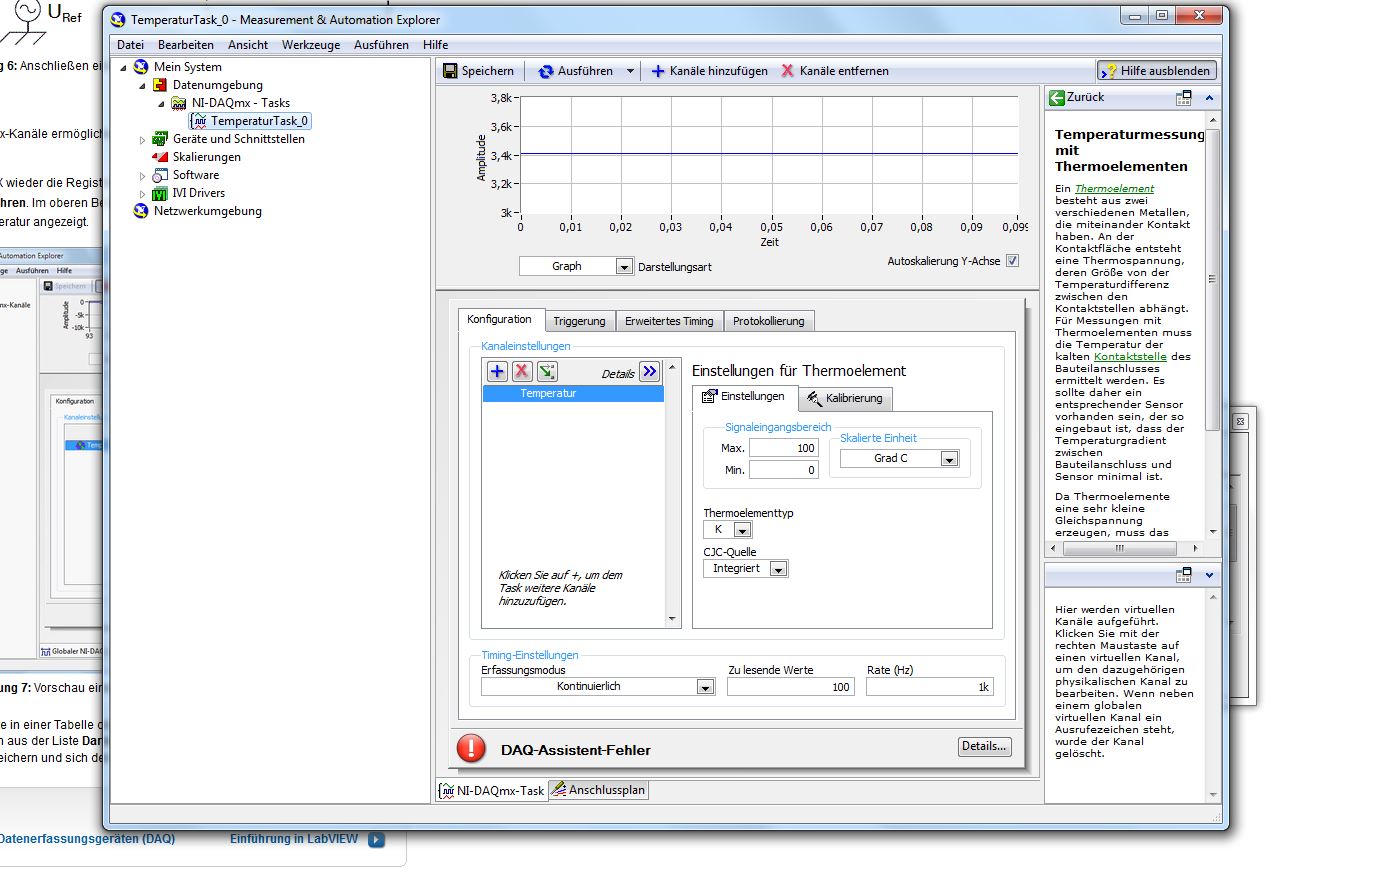
Task: Click the arrow icon in lower help pane
Action: (1210, 575)
